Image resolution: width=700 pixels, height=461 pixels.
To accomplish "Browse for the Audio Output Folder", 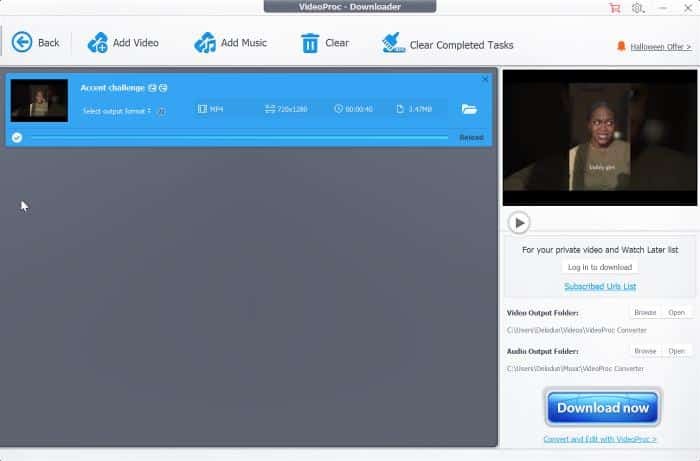I will pos(645,351).
